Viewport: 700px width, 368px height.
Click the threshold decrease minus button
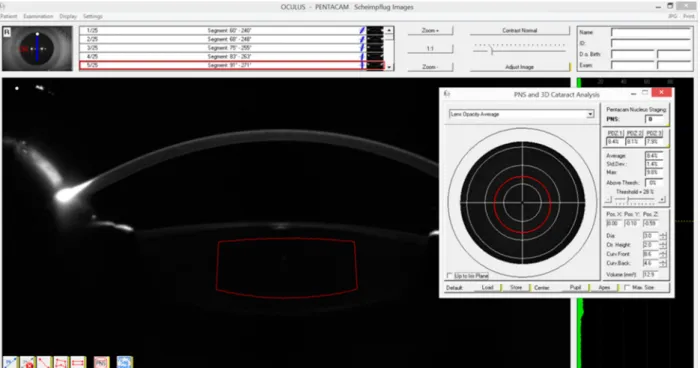608,200
